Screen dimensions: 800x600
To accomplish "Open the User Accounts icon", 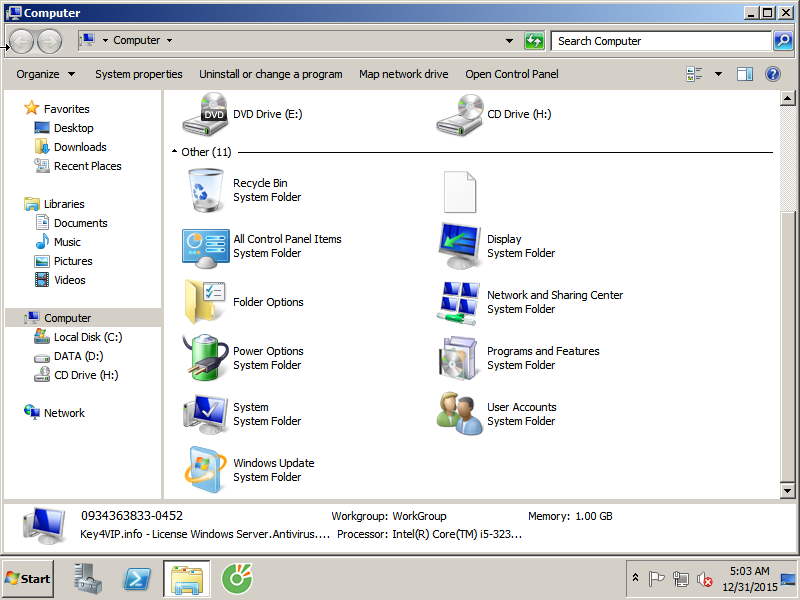I will [459, 414].
